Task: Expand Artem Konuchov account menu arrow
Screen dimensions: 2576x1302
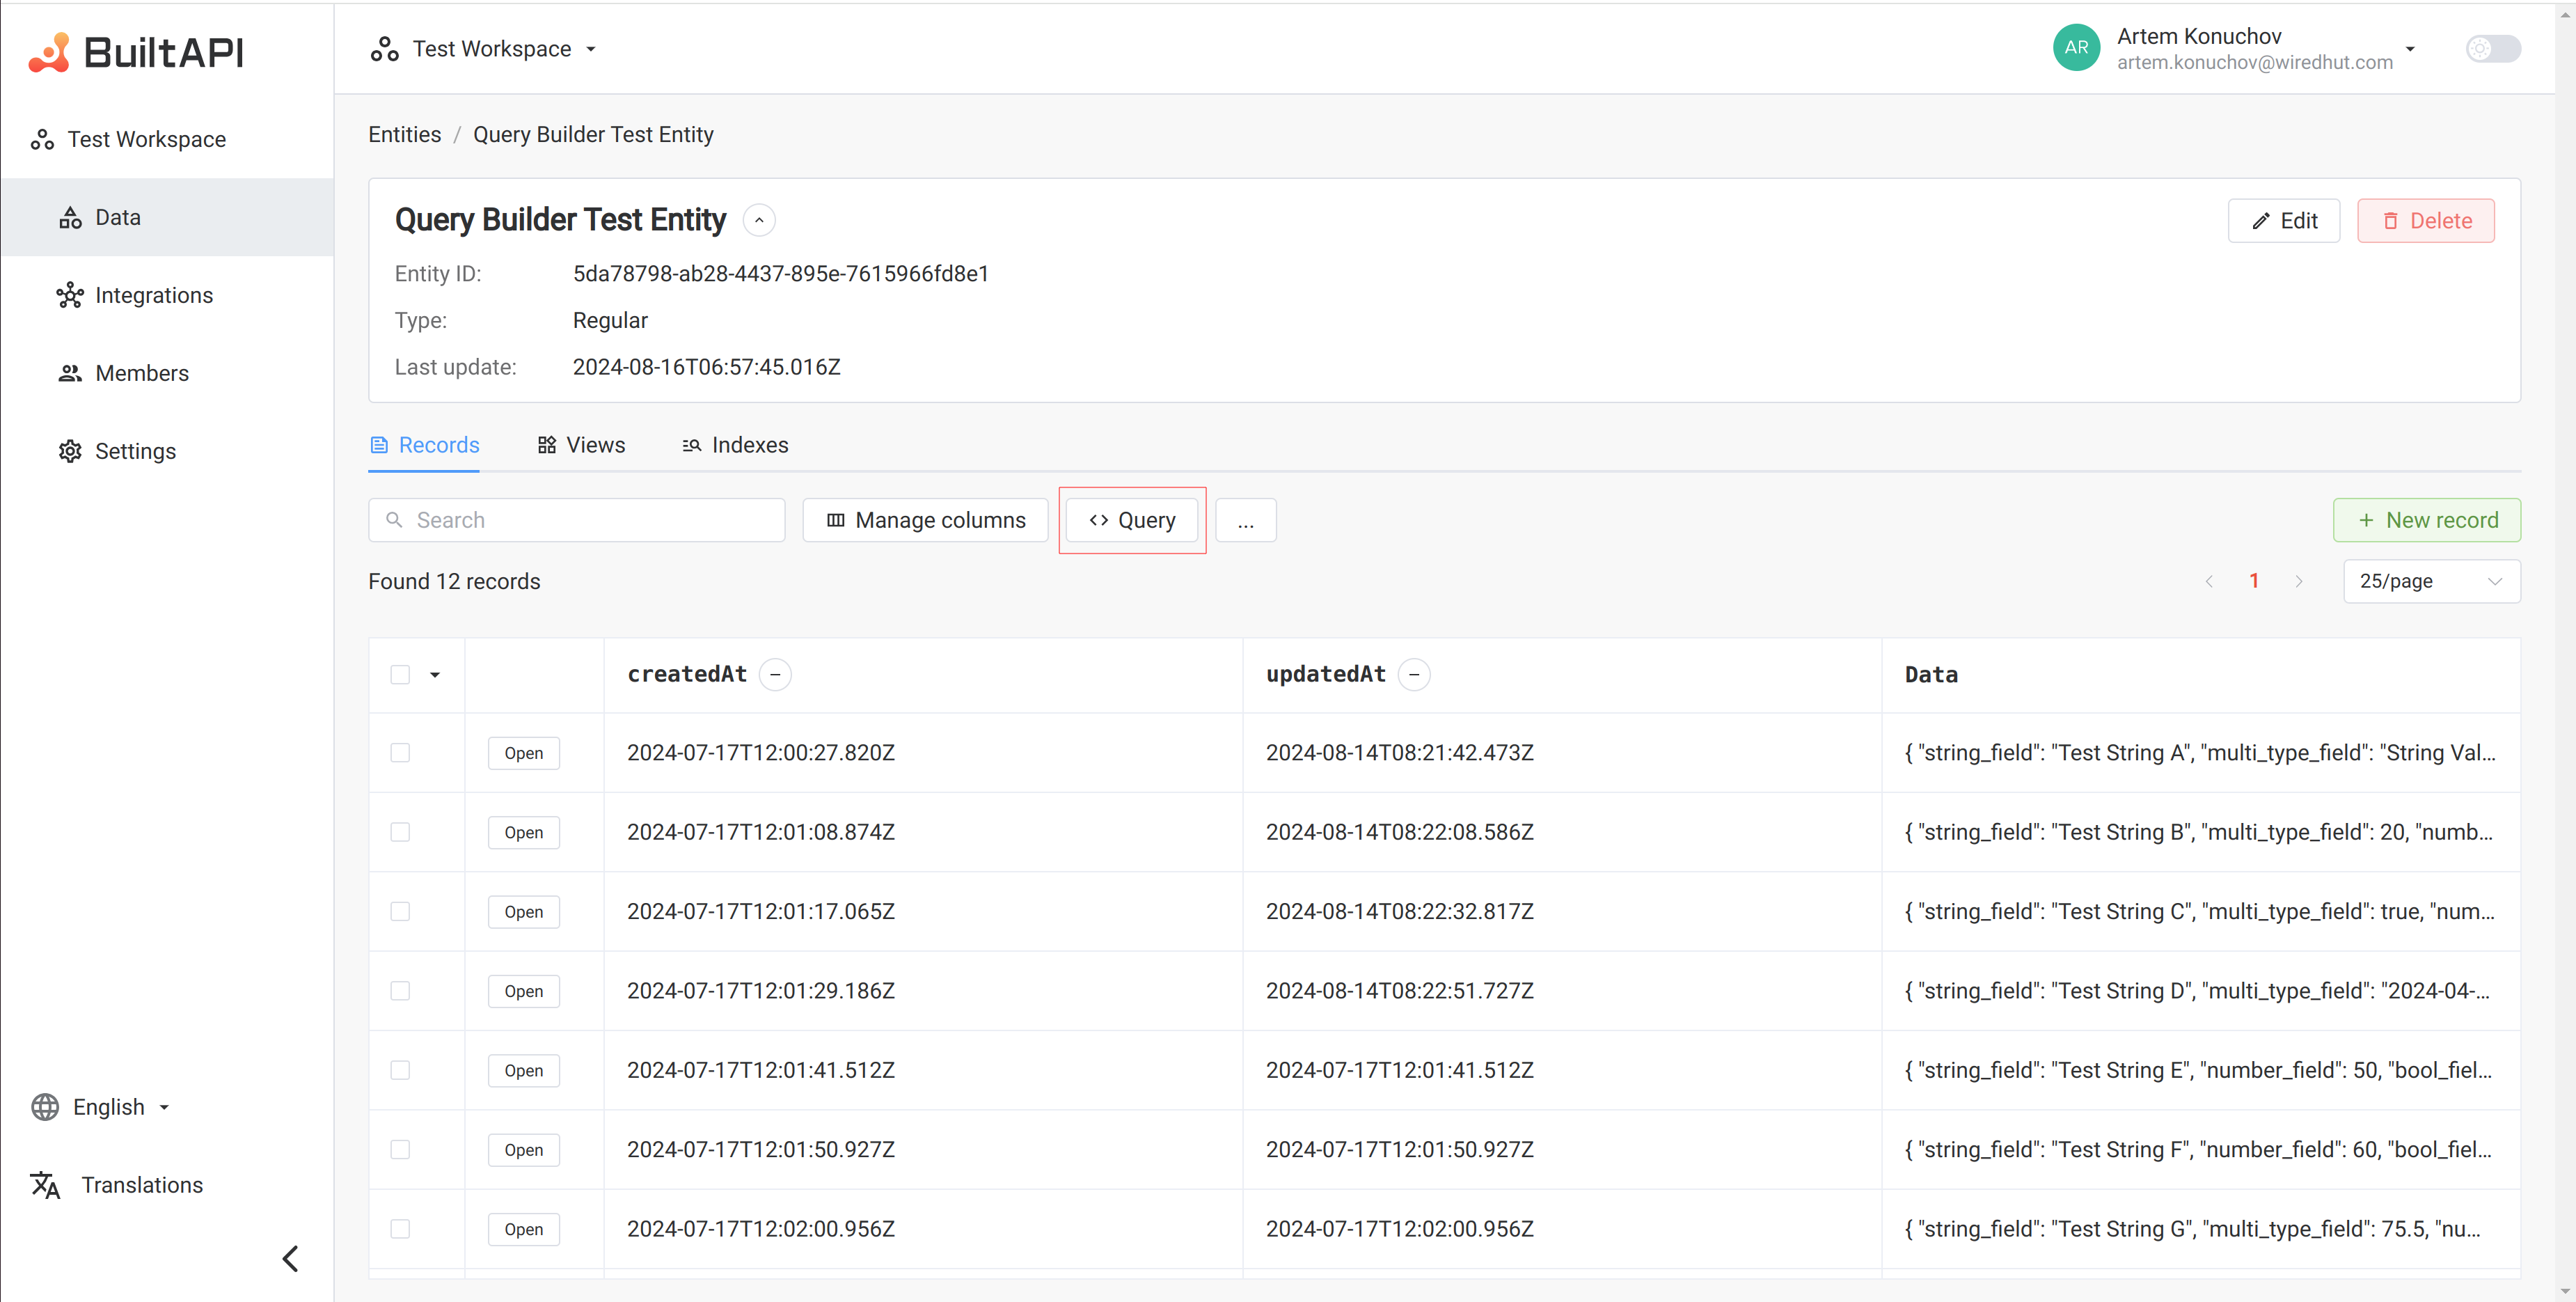Action: (x=2410, y=49)
